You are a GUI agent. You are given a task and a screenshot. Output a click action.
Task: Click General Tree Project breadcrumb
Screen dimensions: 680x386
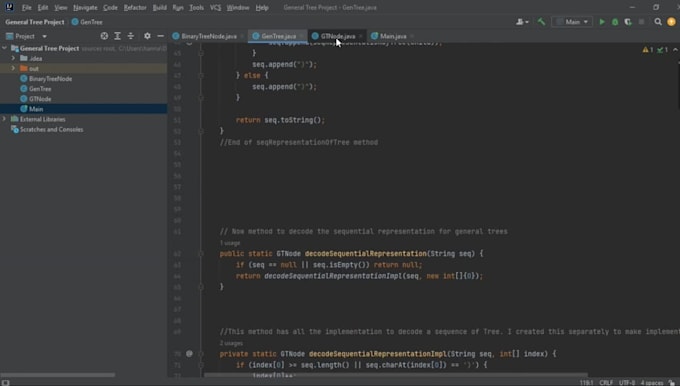click(35, 22)
